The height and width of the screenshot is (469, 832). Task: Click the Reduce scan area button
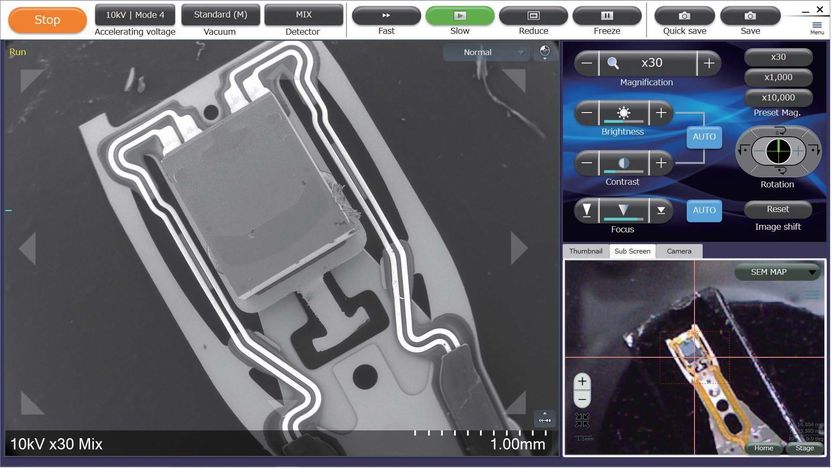(533, 16)
